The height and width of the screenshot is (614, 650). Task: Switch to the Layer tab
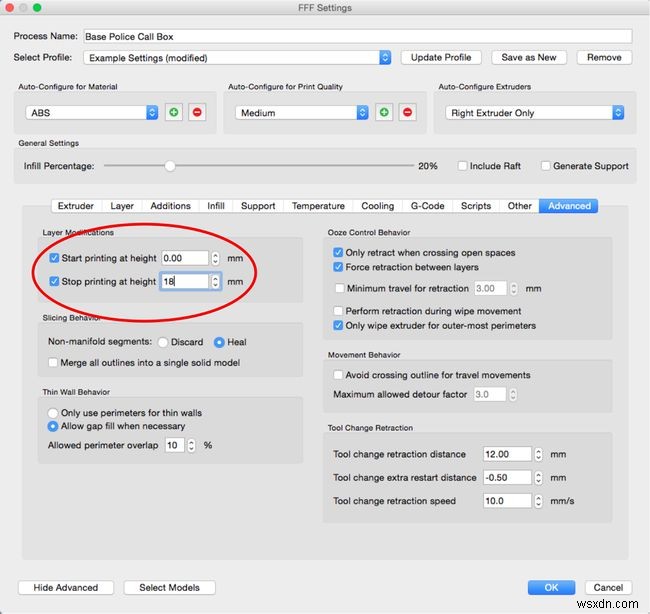tap(122, 206)
